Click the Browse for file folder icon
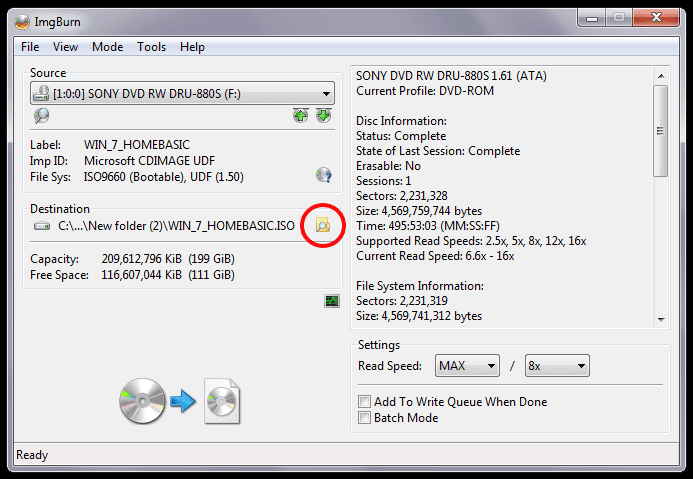 pyautogui.click(x=322, y=226)
